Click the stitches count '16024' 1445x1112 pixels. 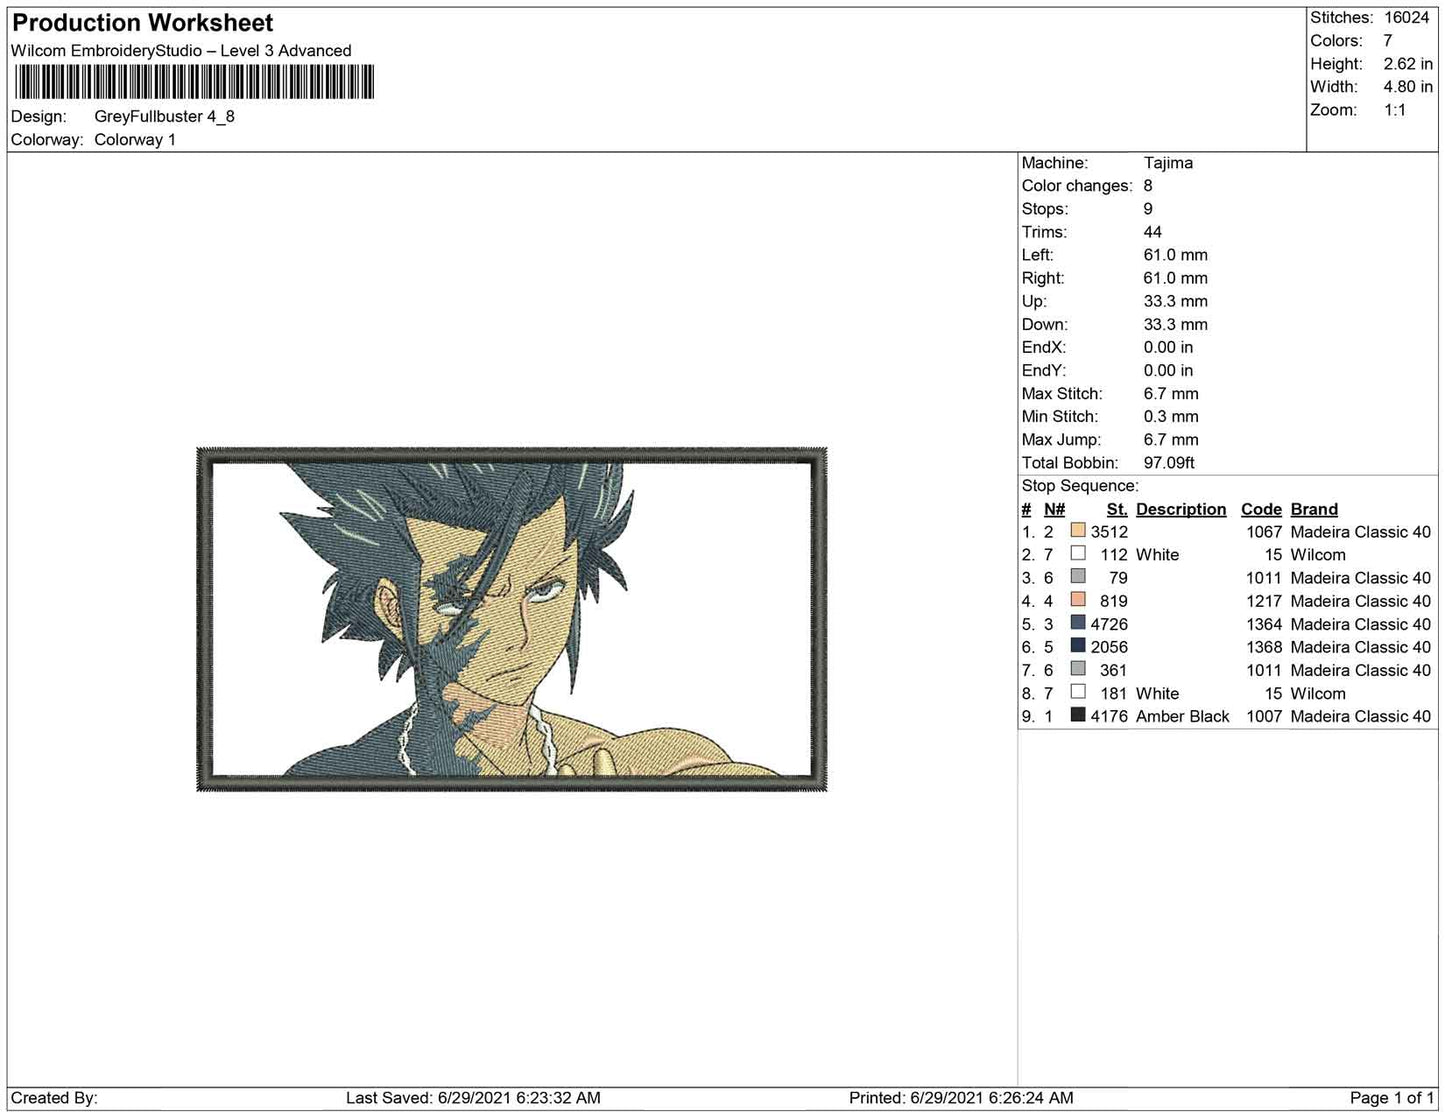(1407, 18)
